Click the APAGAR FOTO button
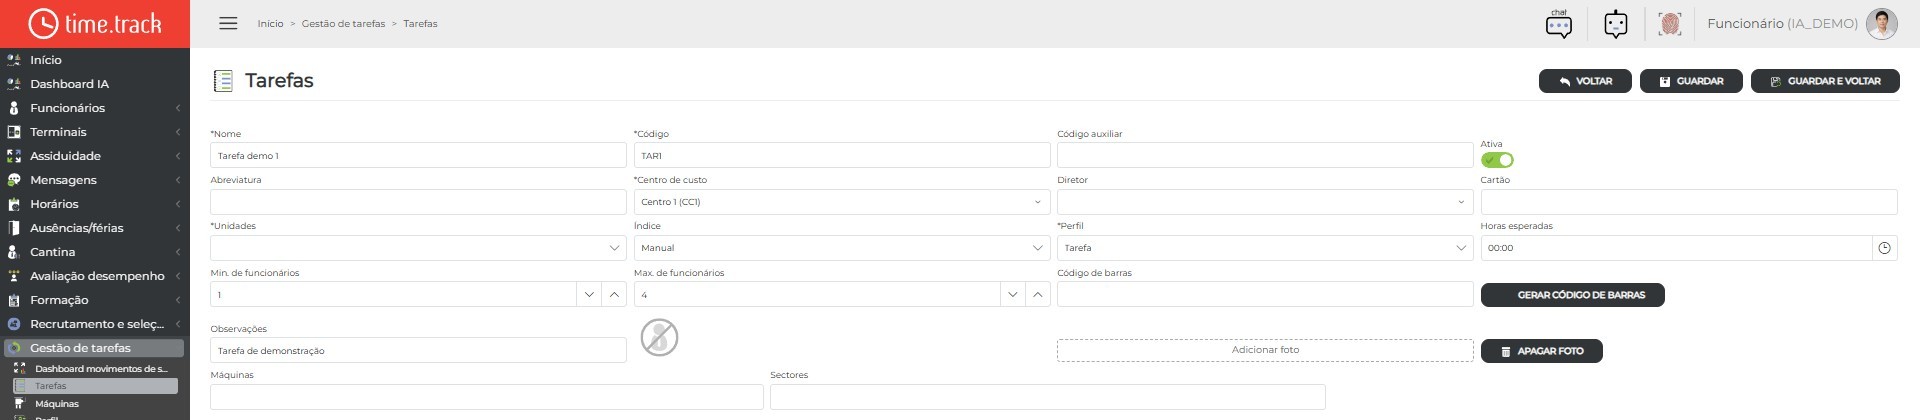The width and height of the screenshot is (1920, 420). [x=1541, y=351]
